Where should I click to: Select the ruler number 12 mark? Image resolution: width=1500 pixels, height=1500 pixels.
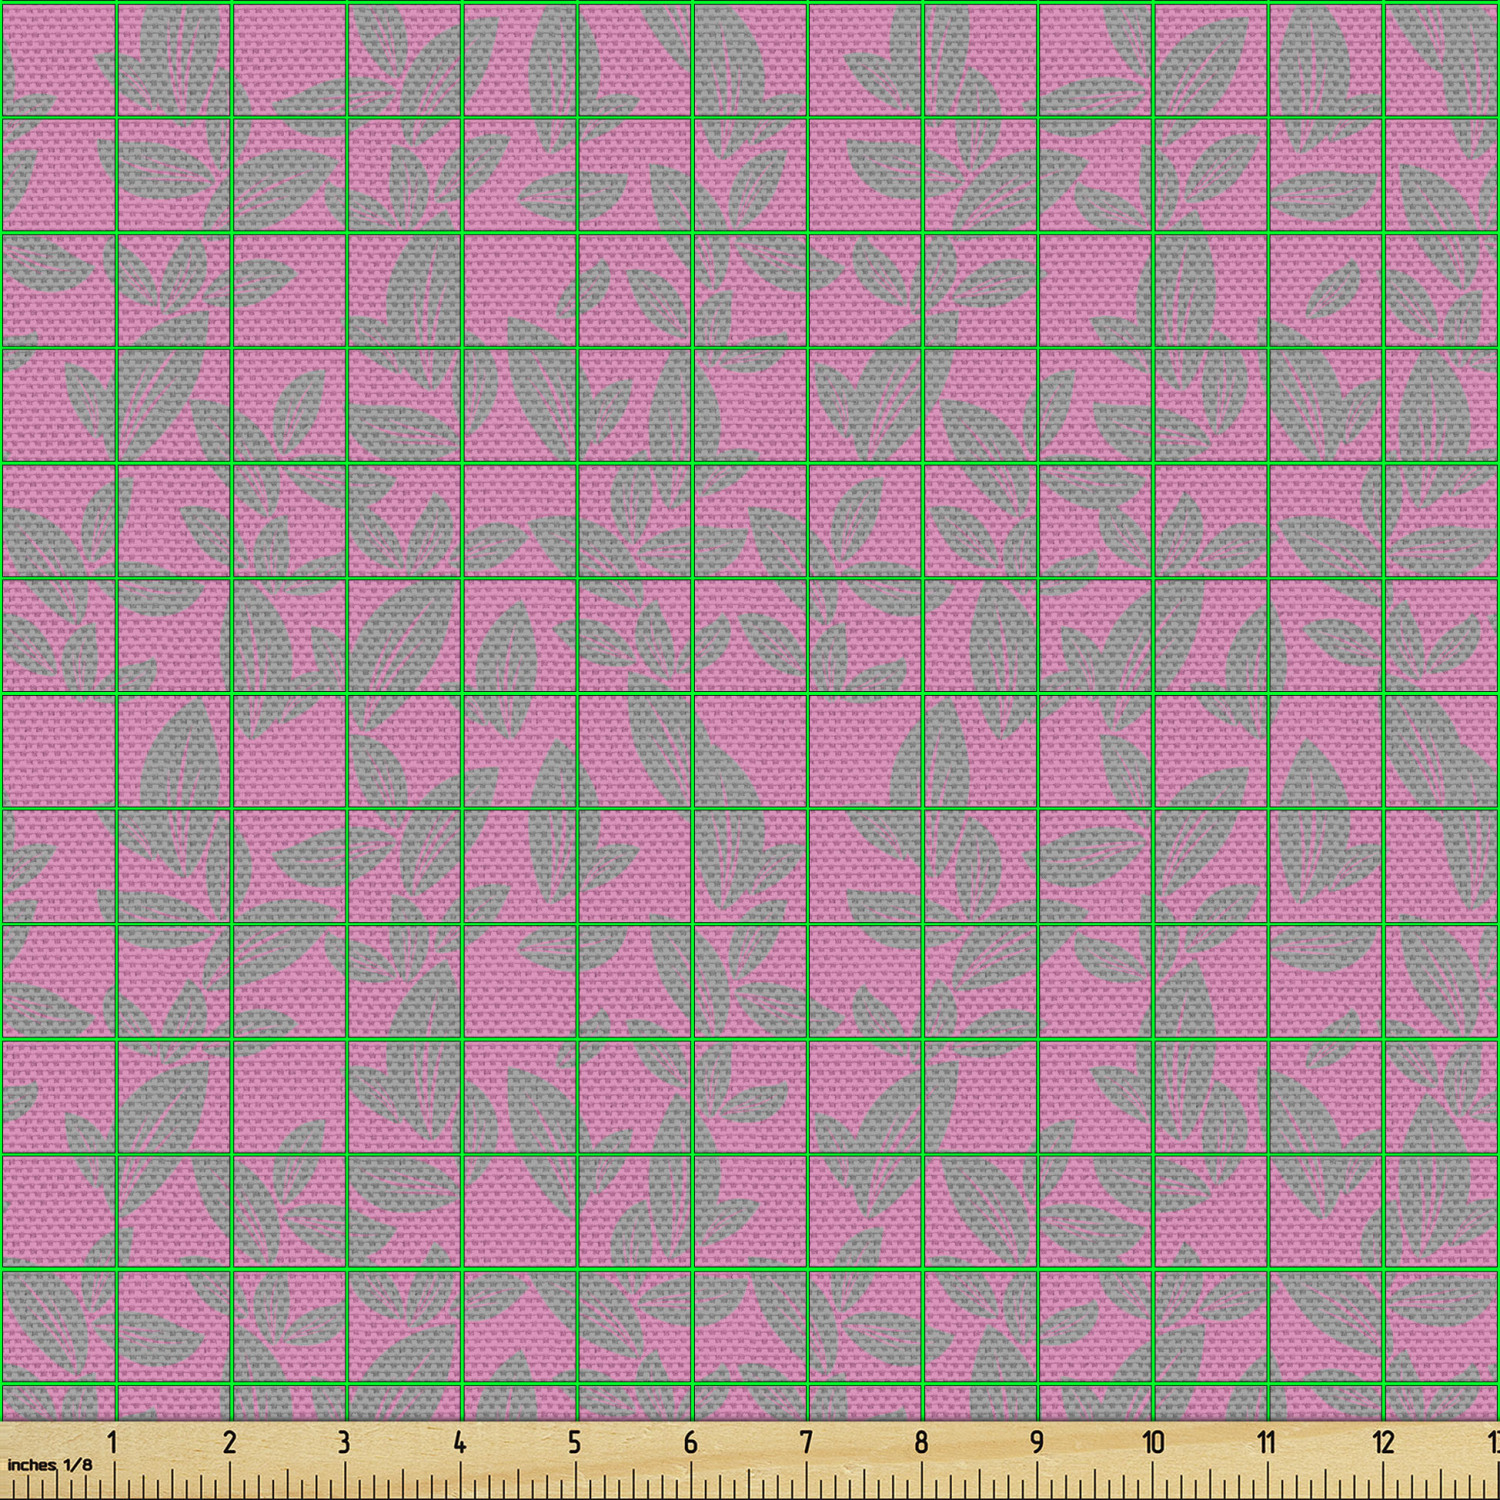point(1383,1443)
